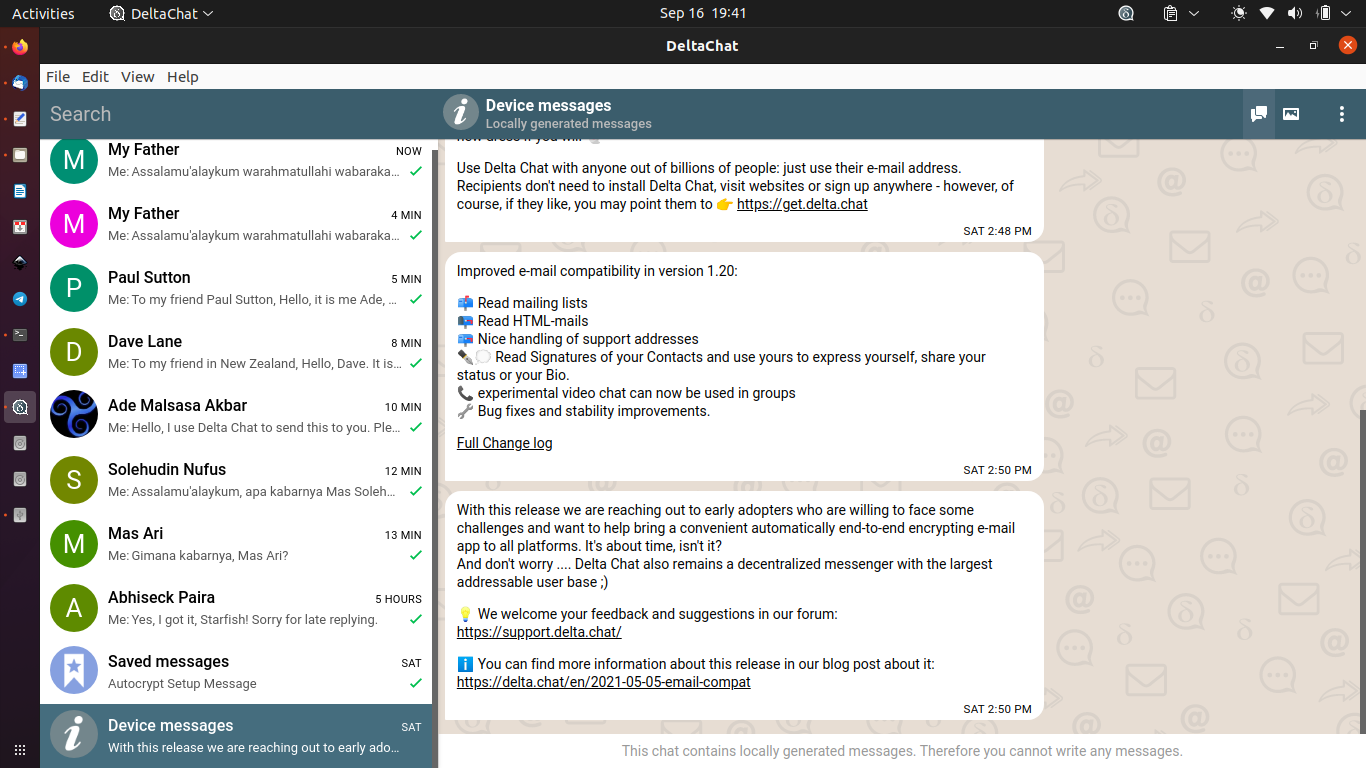Open Saved messages chat row
This screenshot has width=1366, height=768.
pos(236,672)
